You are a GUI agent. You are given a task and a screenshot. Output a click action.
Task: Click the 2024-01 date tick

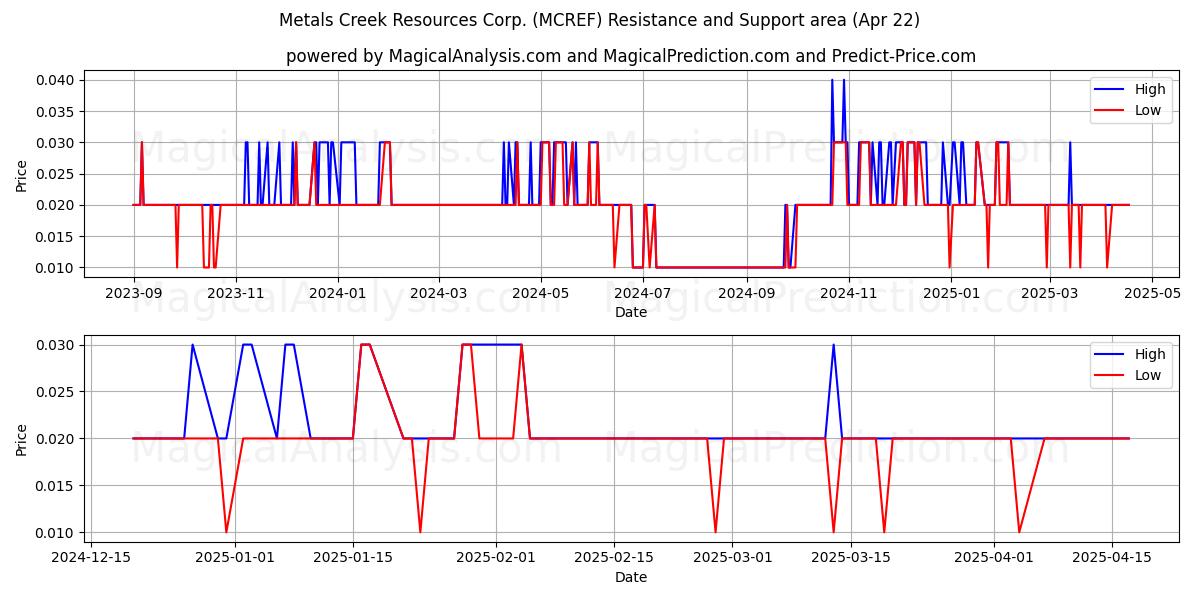[x=337, y=292]
